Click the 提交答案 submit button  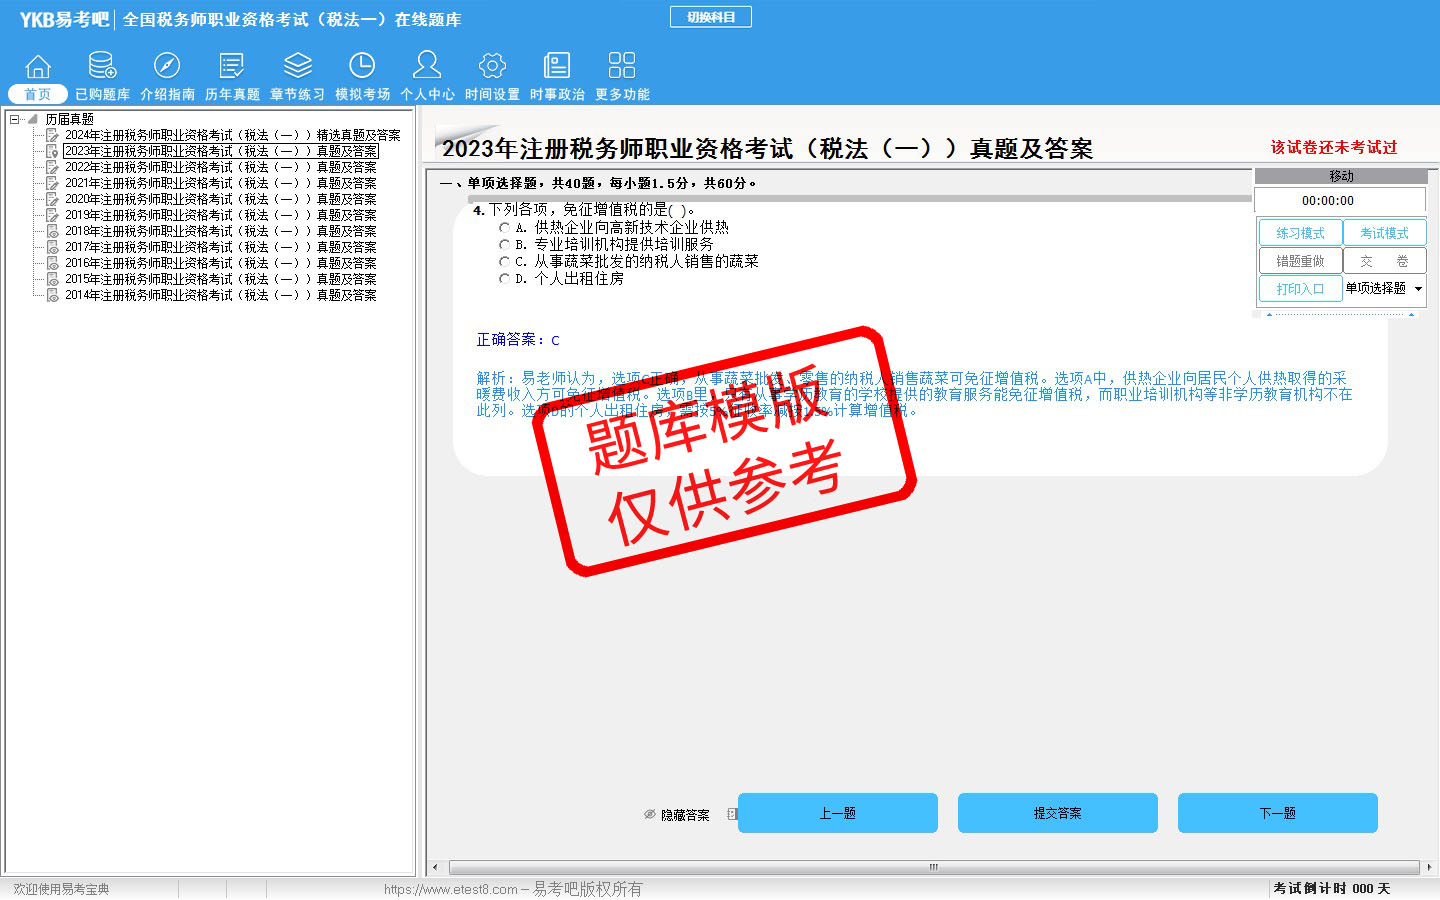click(x=1057, y=813)
